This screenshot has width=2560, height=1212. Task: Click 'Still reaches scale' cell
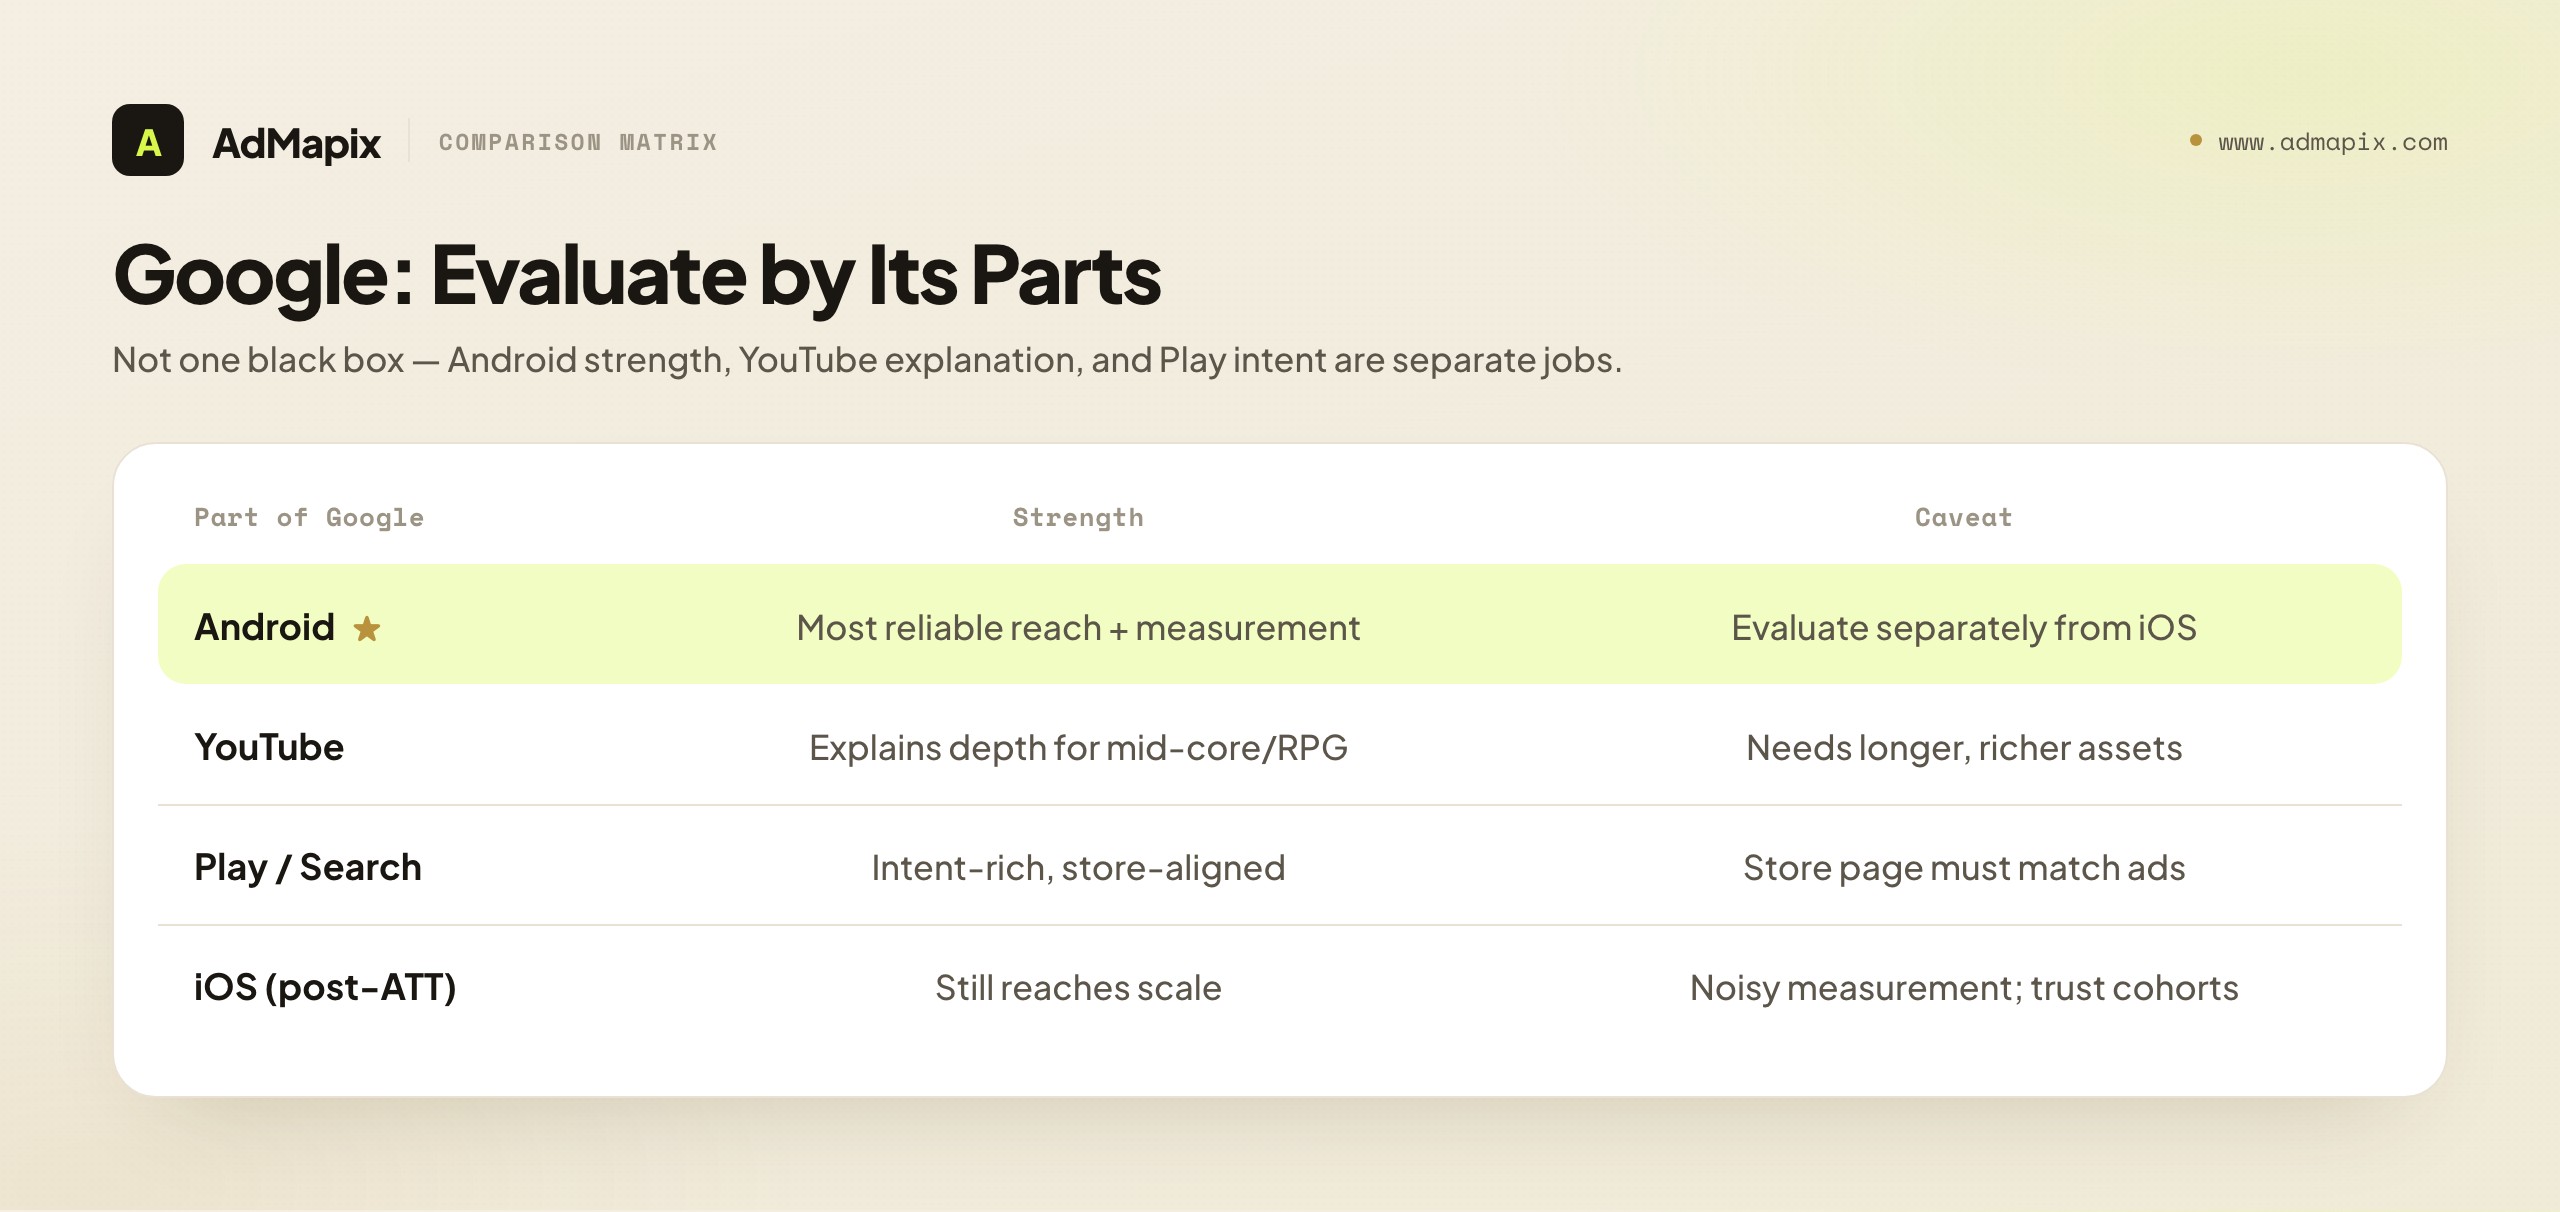(x=1078, y=988)
